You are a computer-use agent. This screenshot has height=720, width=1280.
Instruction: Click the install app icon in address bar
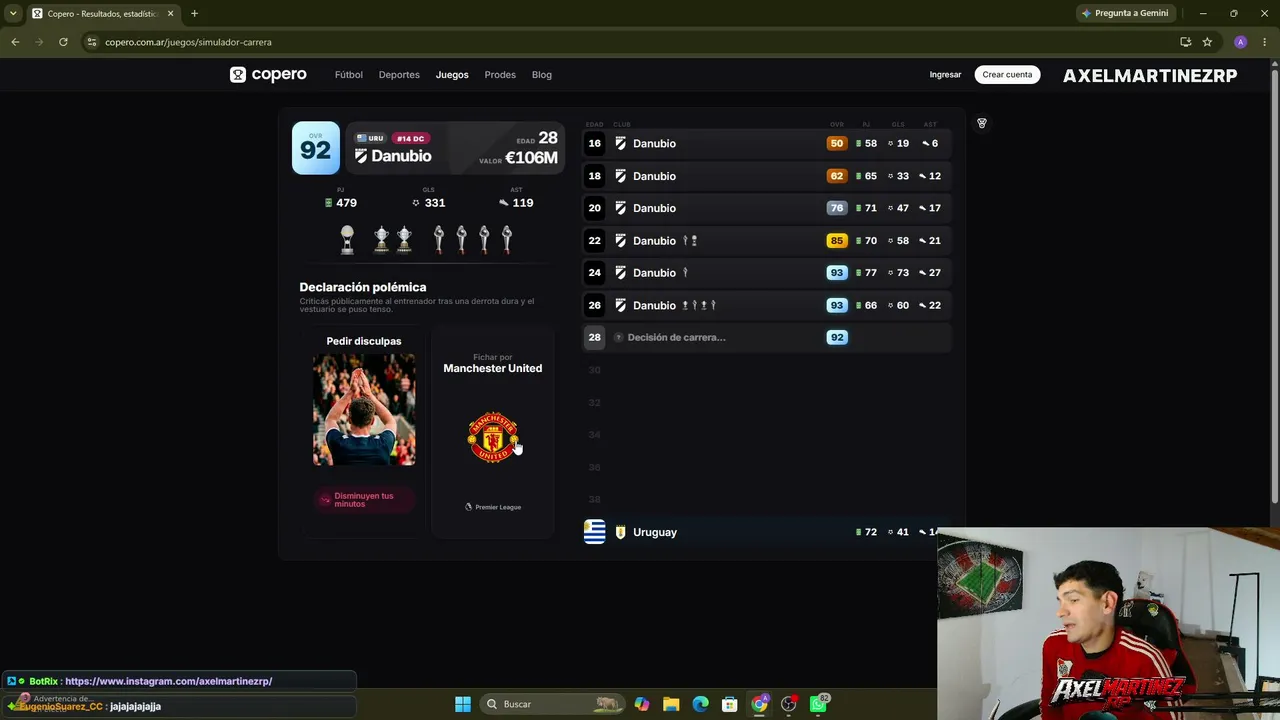click(x=1185, y=42)
